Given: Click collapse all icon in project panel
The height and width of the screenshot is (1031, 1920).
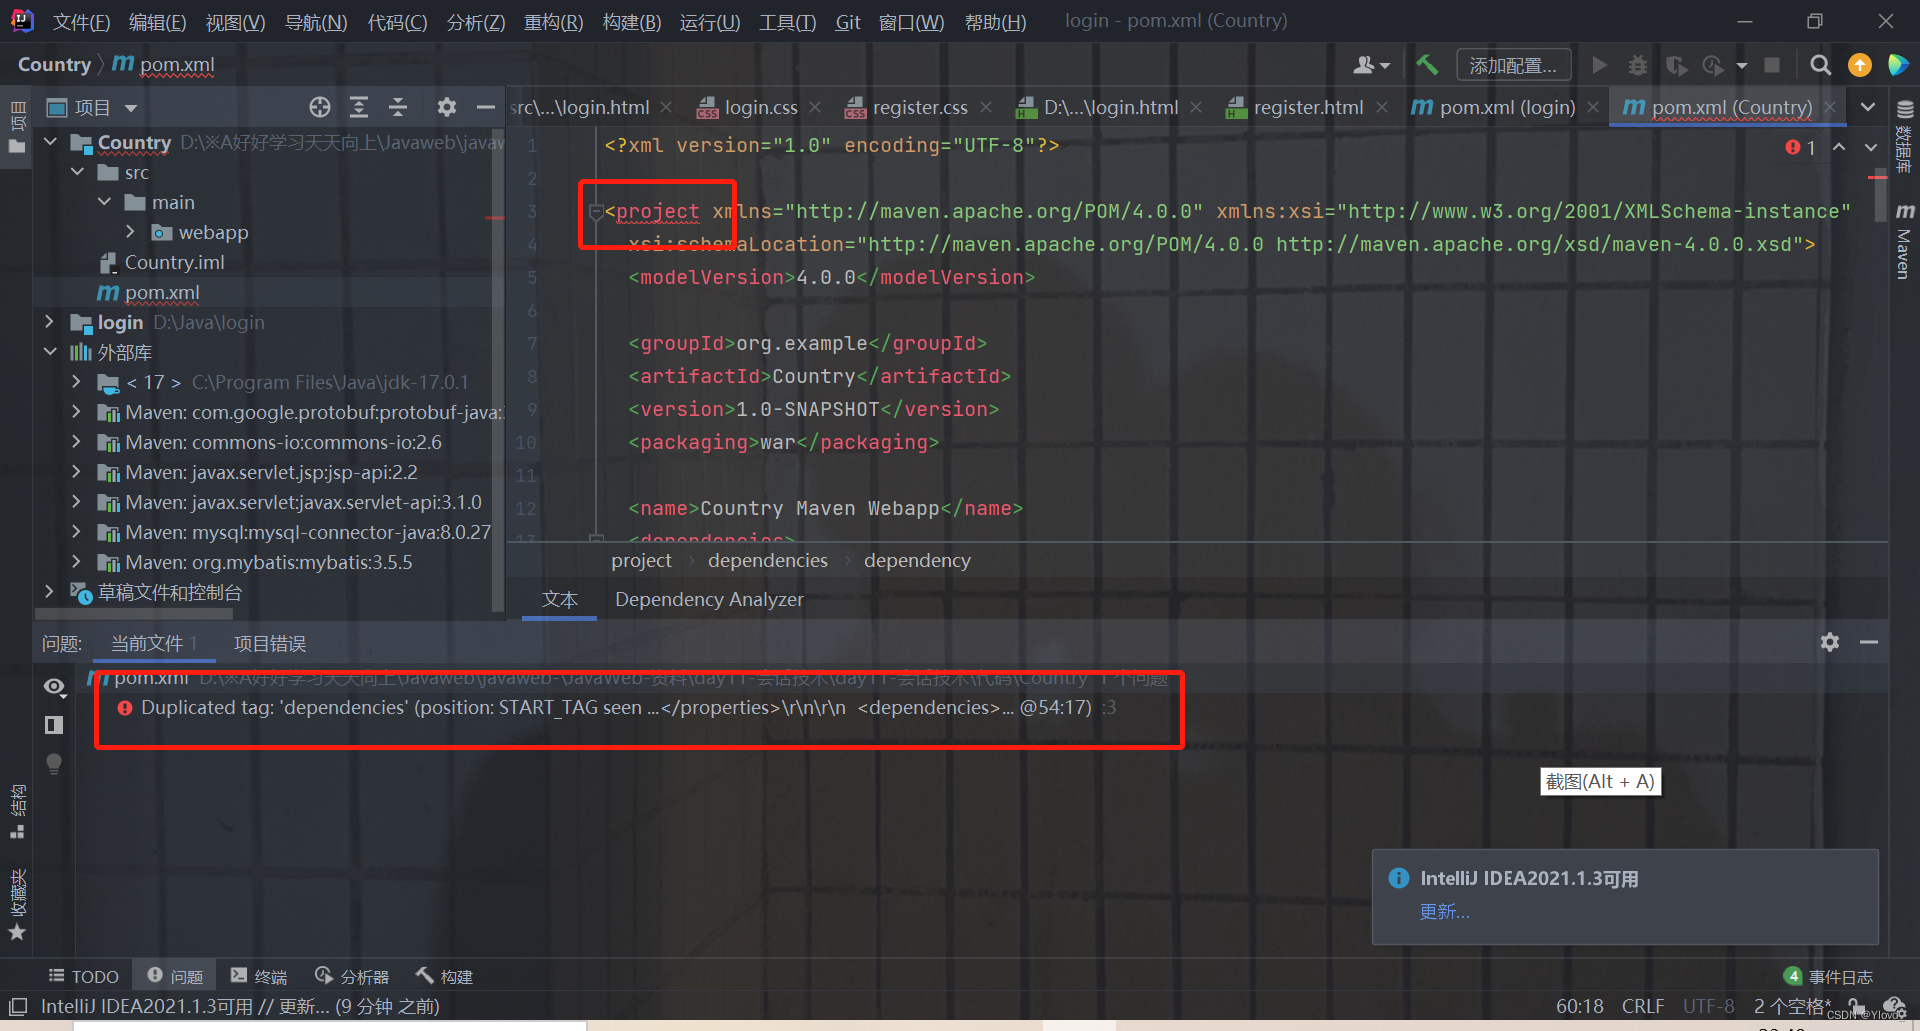Looking at the screenshot, I should click(398, 107).
